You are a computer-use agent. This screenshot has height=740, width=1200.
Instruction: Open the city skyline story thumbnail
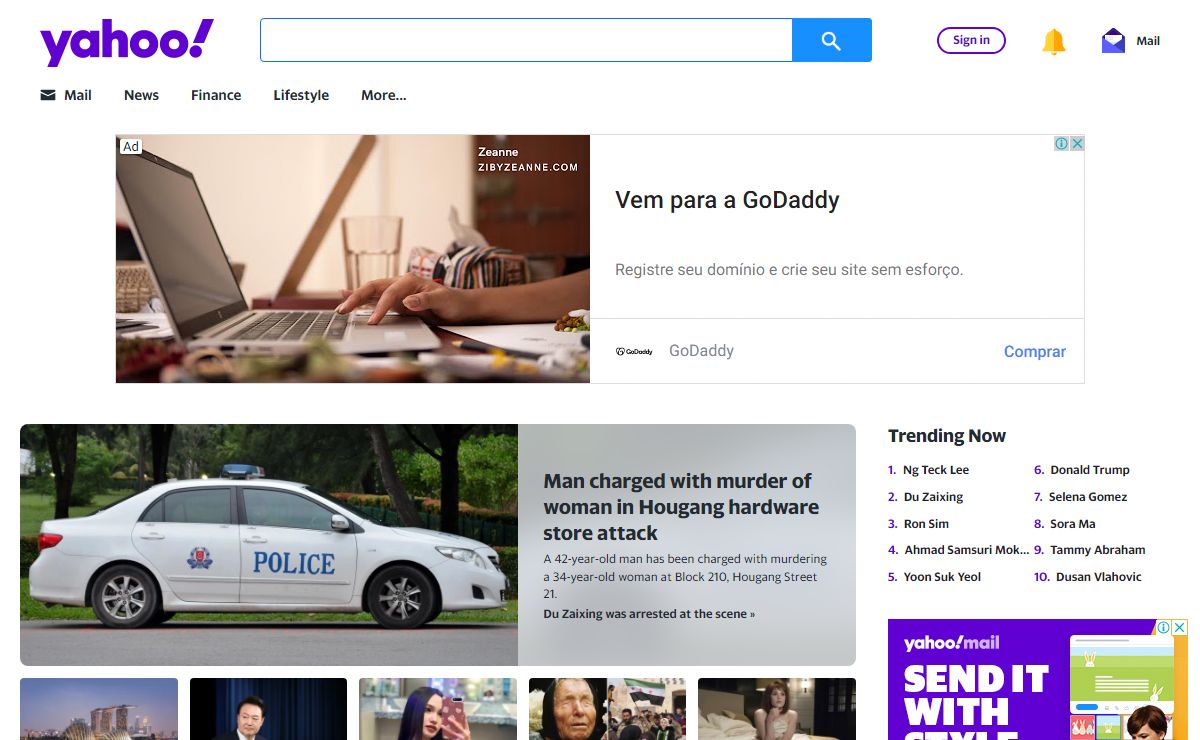[99, 709]
